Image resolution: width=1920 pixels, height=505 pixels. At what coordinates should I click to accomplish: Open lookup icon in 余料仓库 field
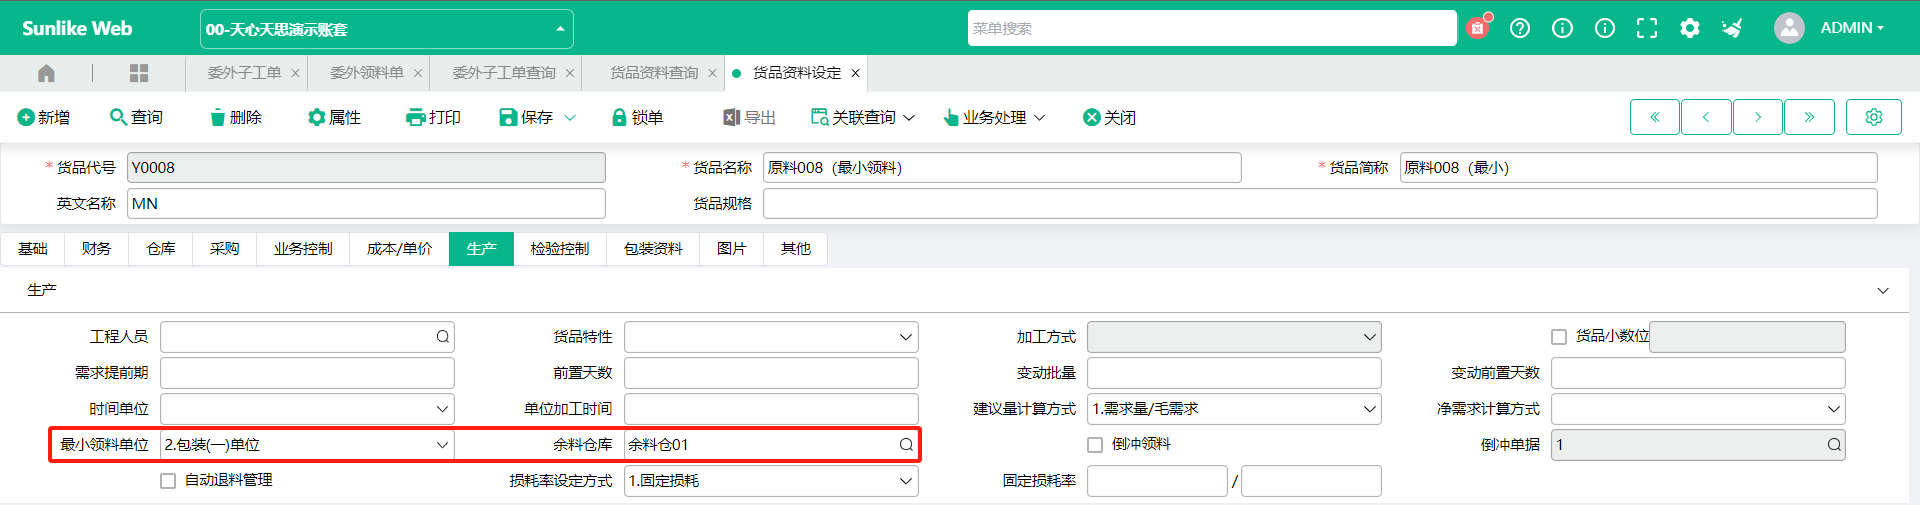tap(906, 445)
